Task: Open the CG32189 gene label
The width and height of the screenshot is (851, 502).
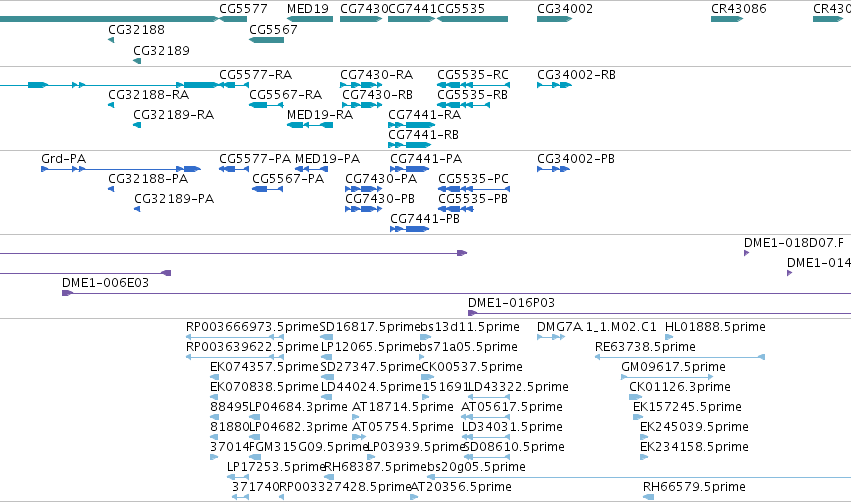Action: click(161, 51)
